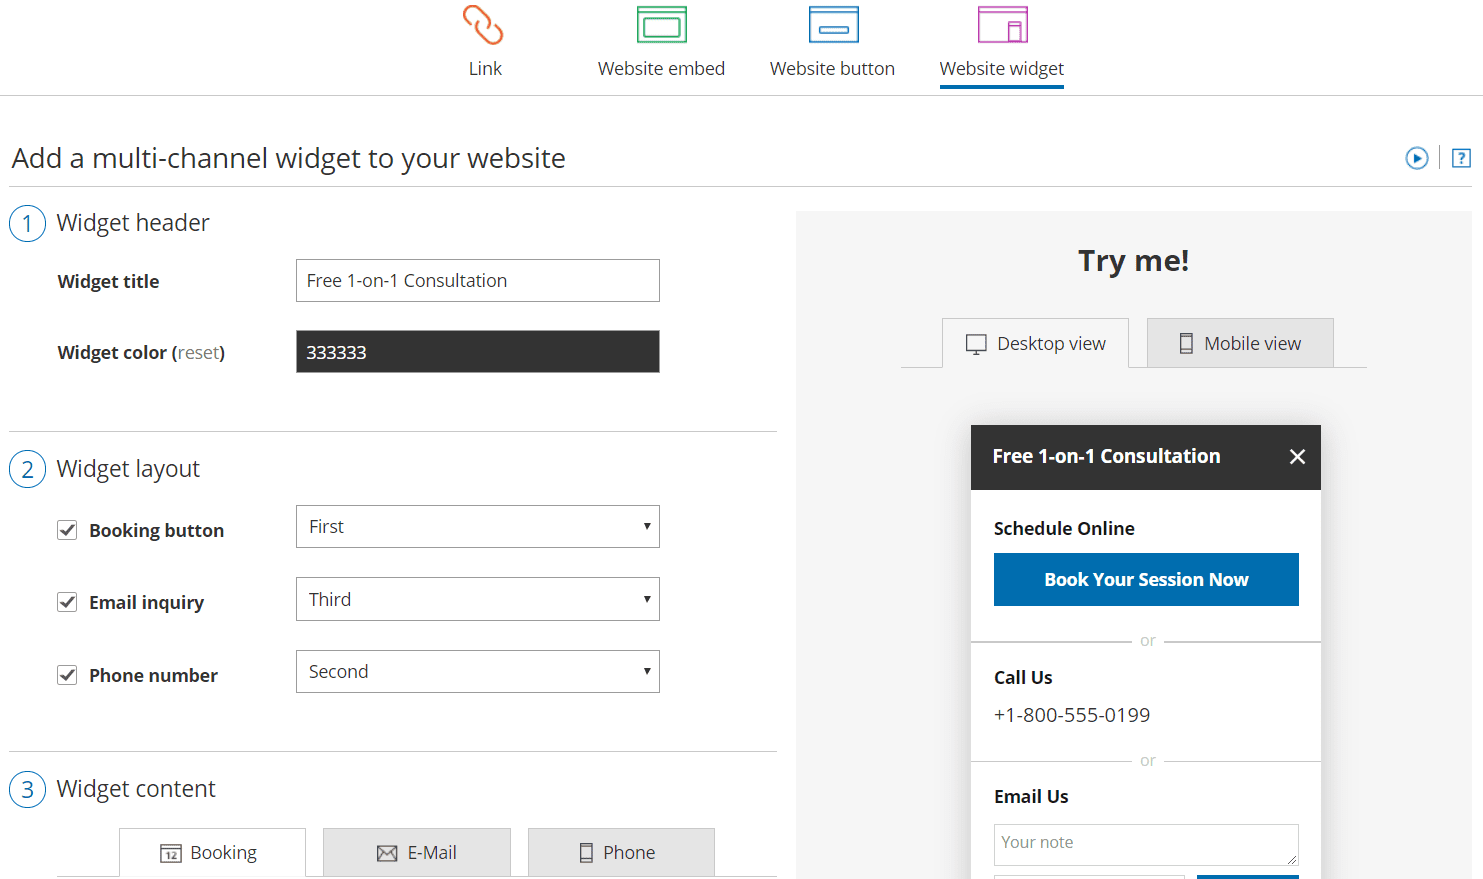The image size is (1483, 879).
Task: Select the Phone content tab
Action: (x=621, y=852)
